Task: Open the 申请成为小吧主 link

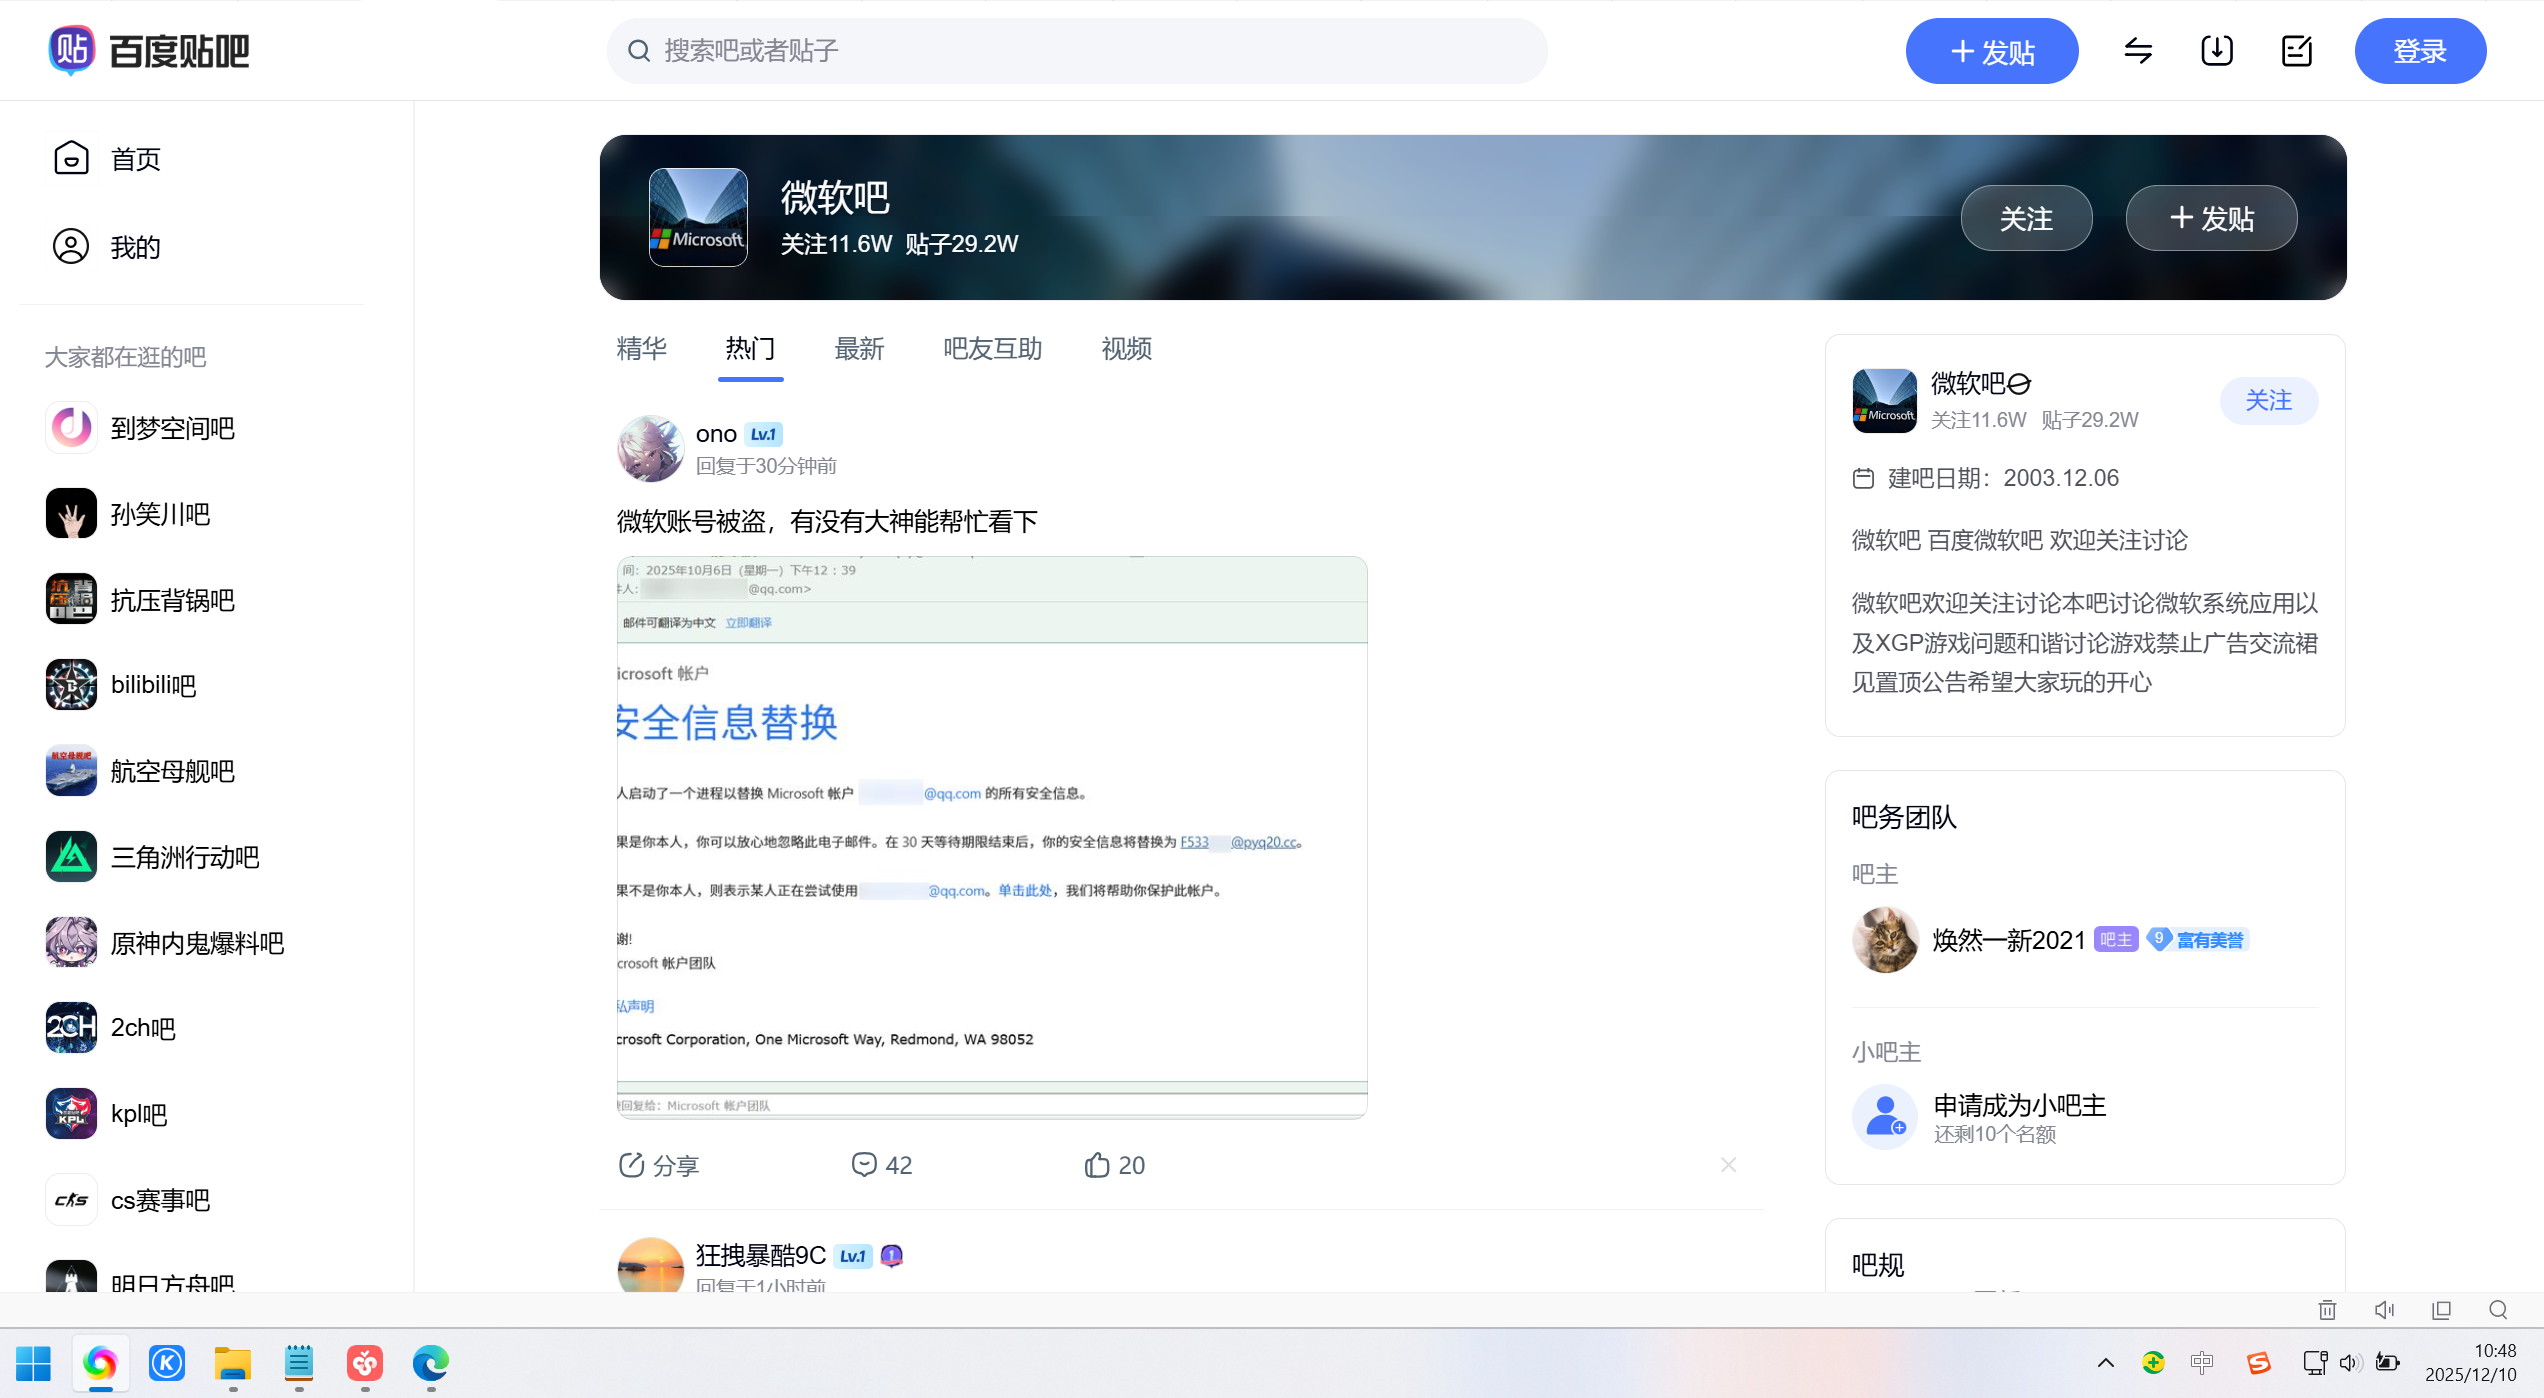Action: coord(2019,1105)
